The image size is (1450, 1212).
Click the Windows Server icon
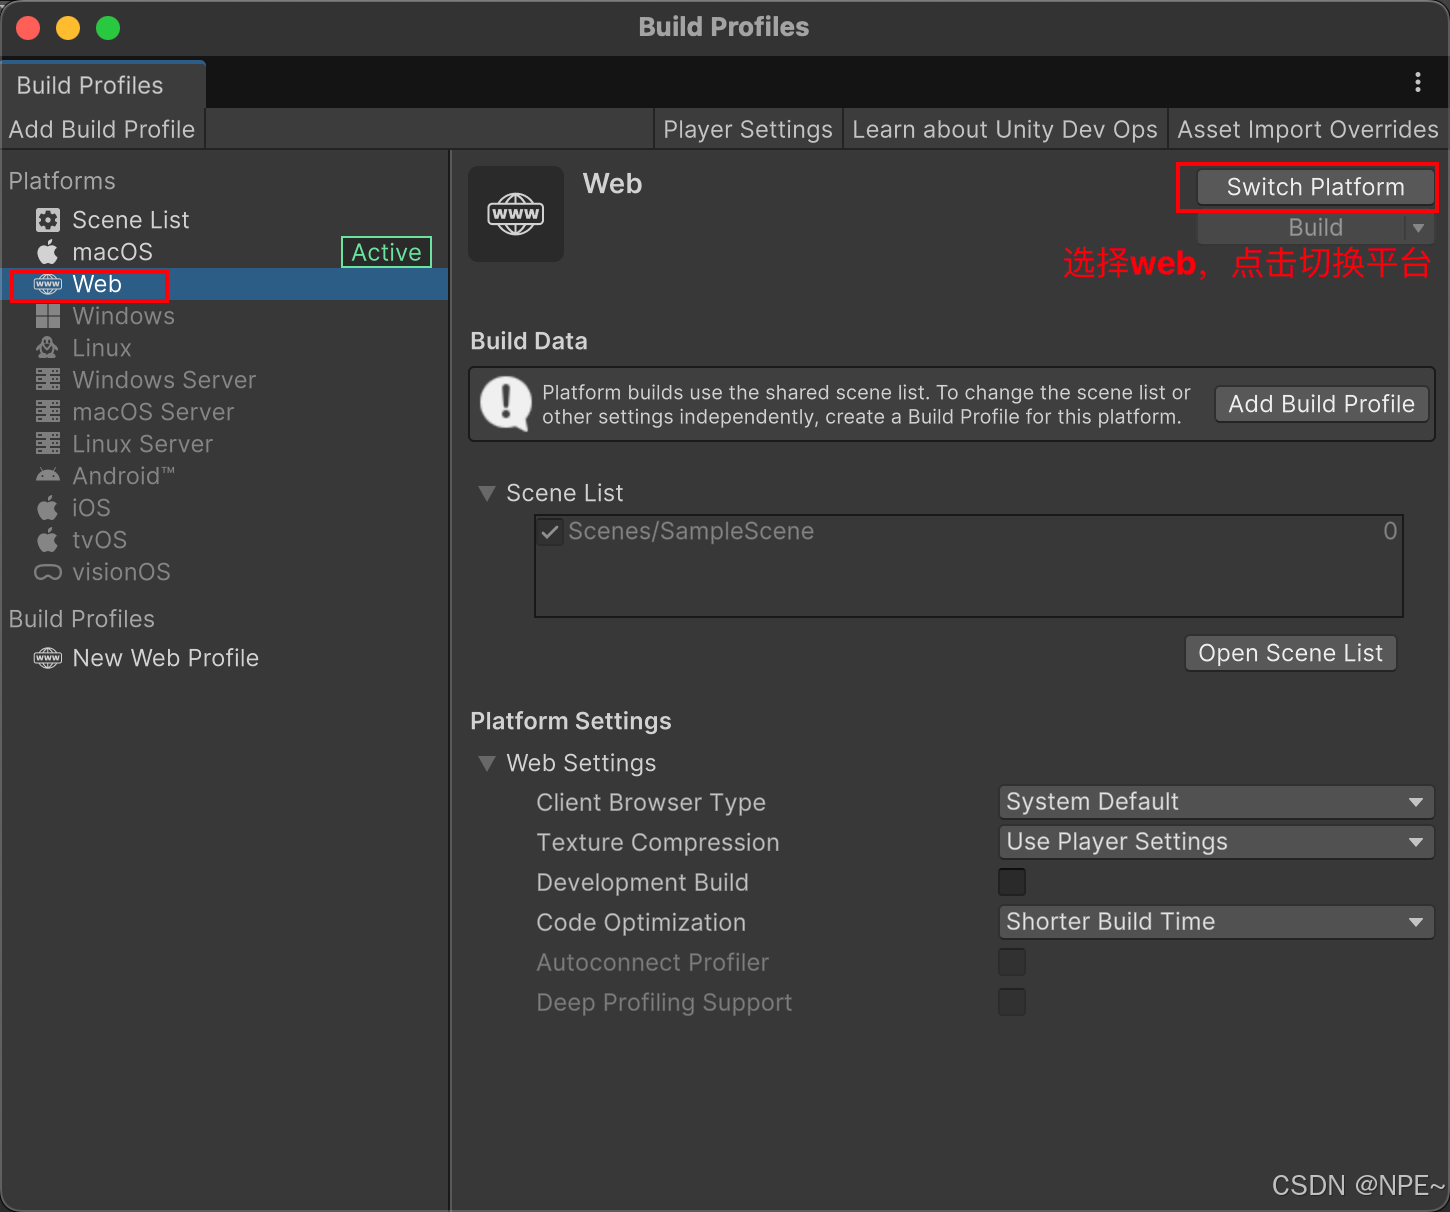point(48,380)
